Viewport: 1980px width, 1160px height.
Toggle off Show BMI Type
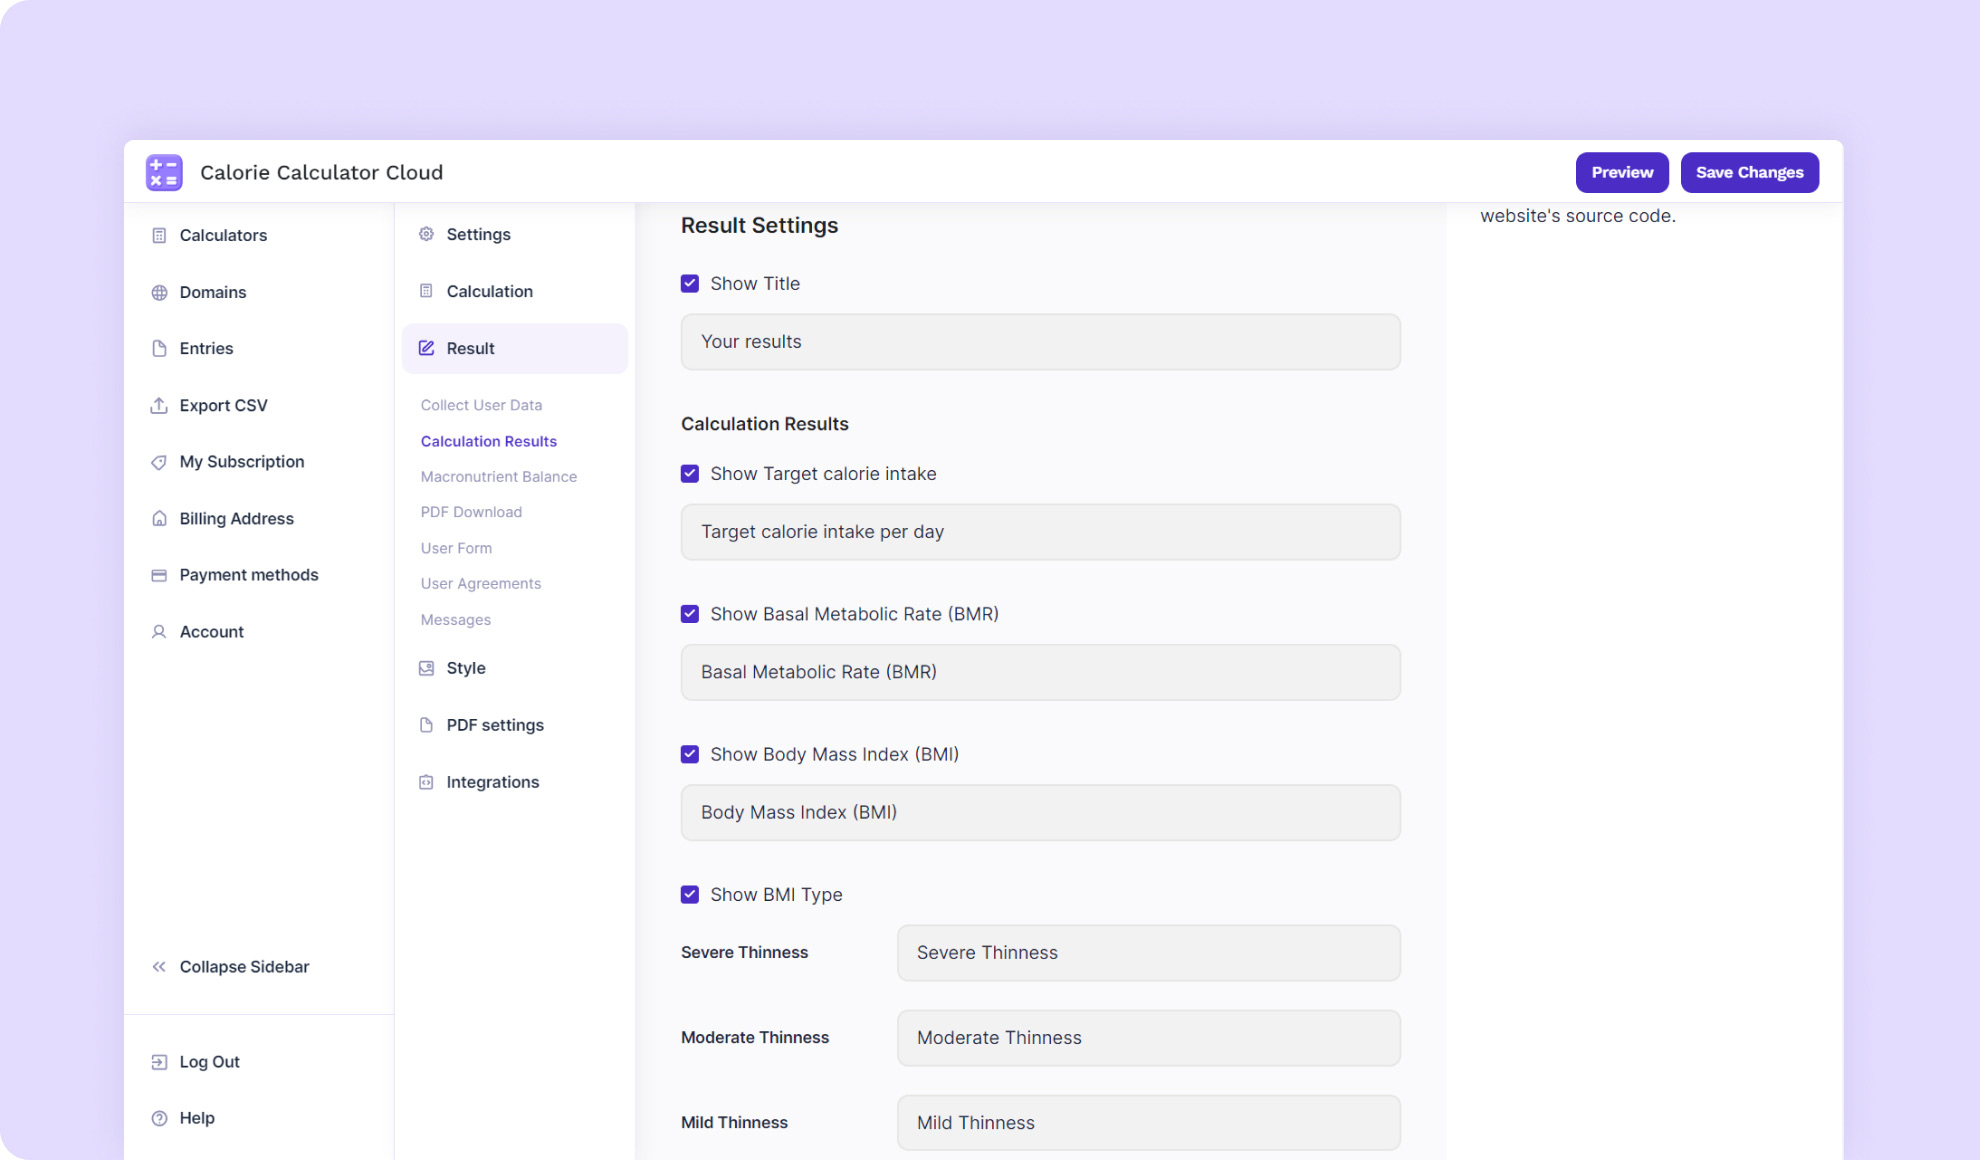tap(690, 894)
